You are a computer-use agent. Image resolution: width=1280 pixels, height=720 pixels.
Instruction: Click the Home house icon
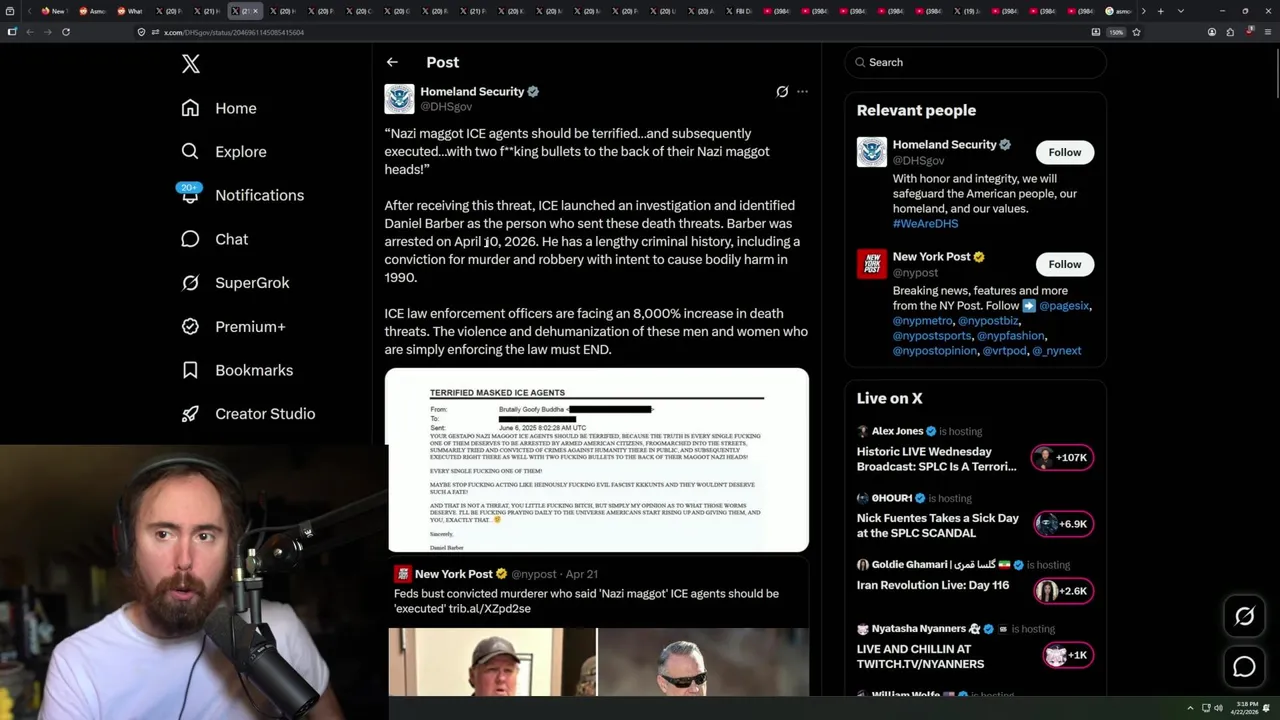(x=190, y=108)
